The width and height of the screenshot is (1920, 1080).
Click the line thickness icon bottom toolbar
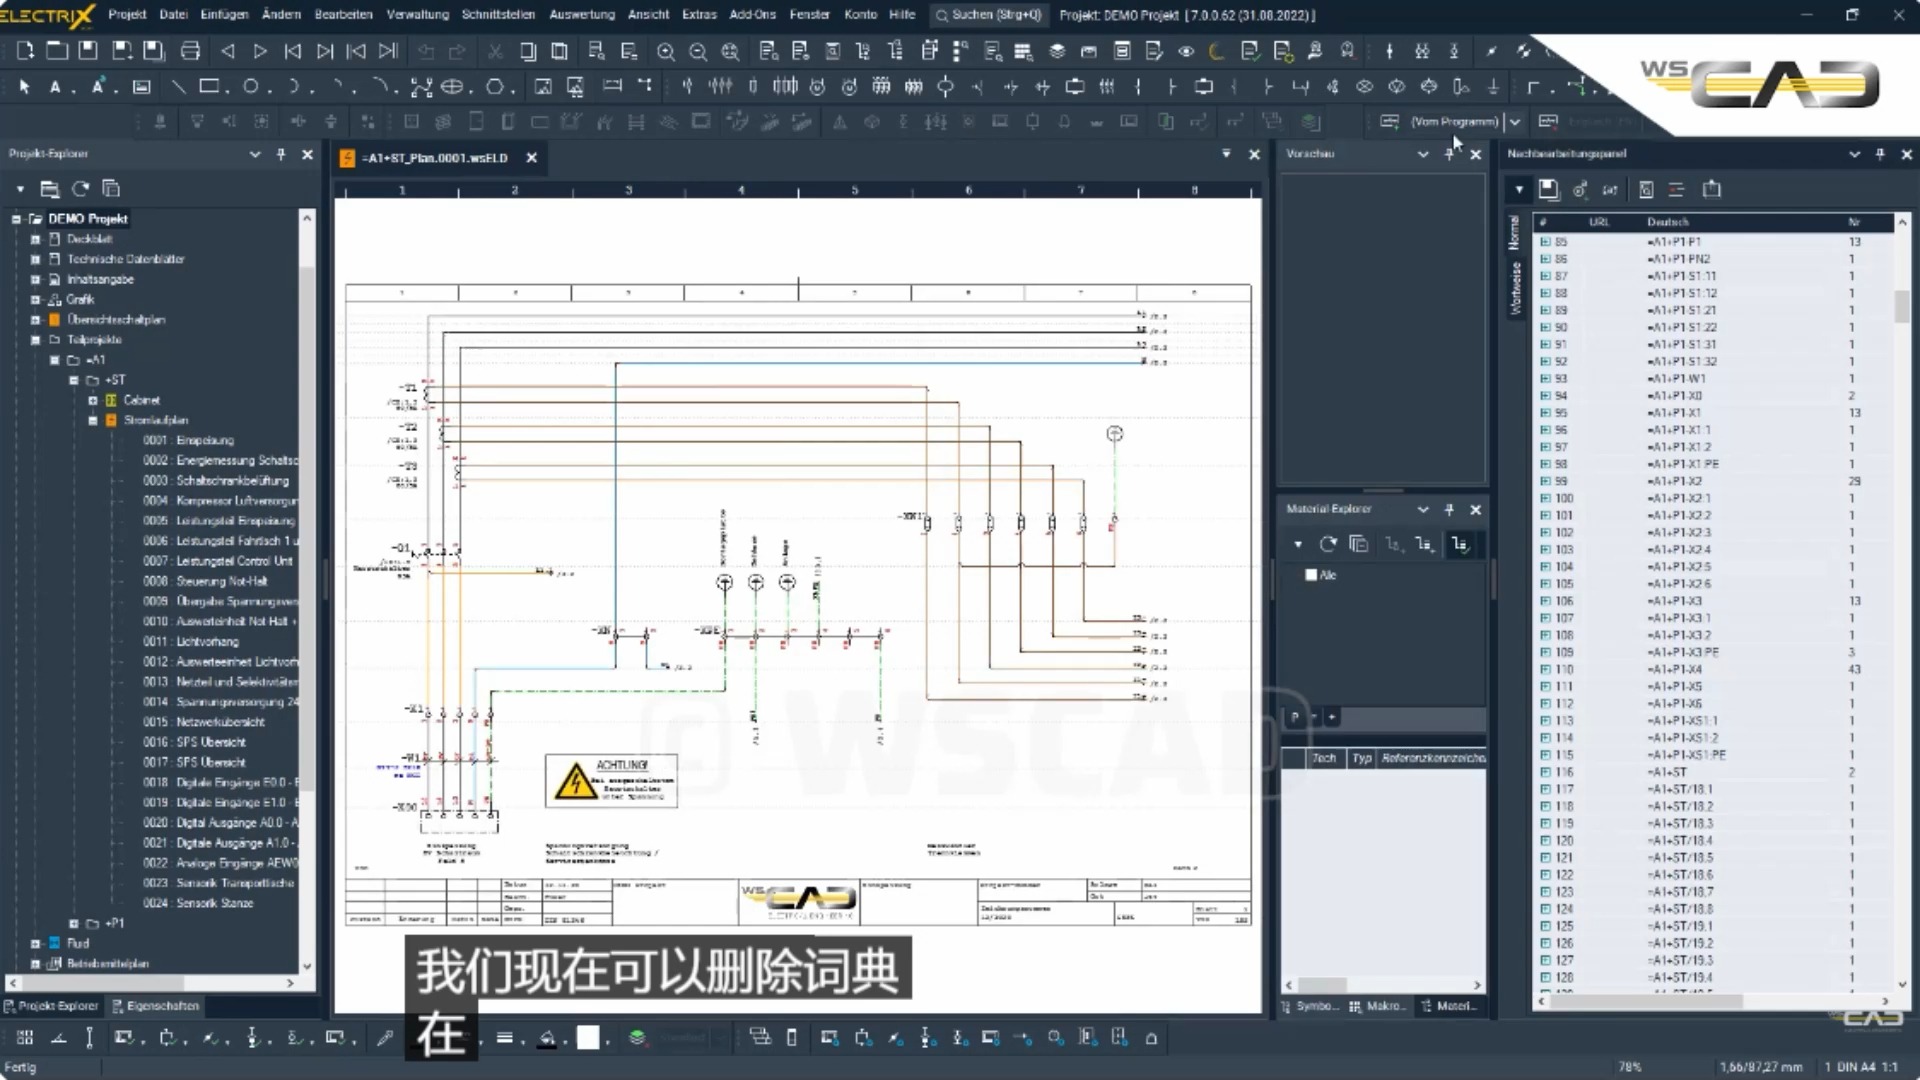coord(505,1038)
